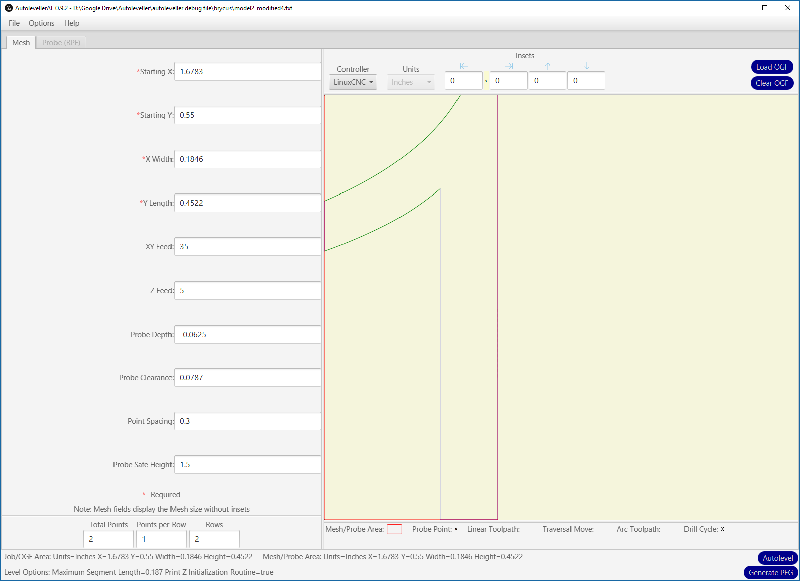Click the Starting X input field
800x581 pixels.
(247, 72)
